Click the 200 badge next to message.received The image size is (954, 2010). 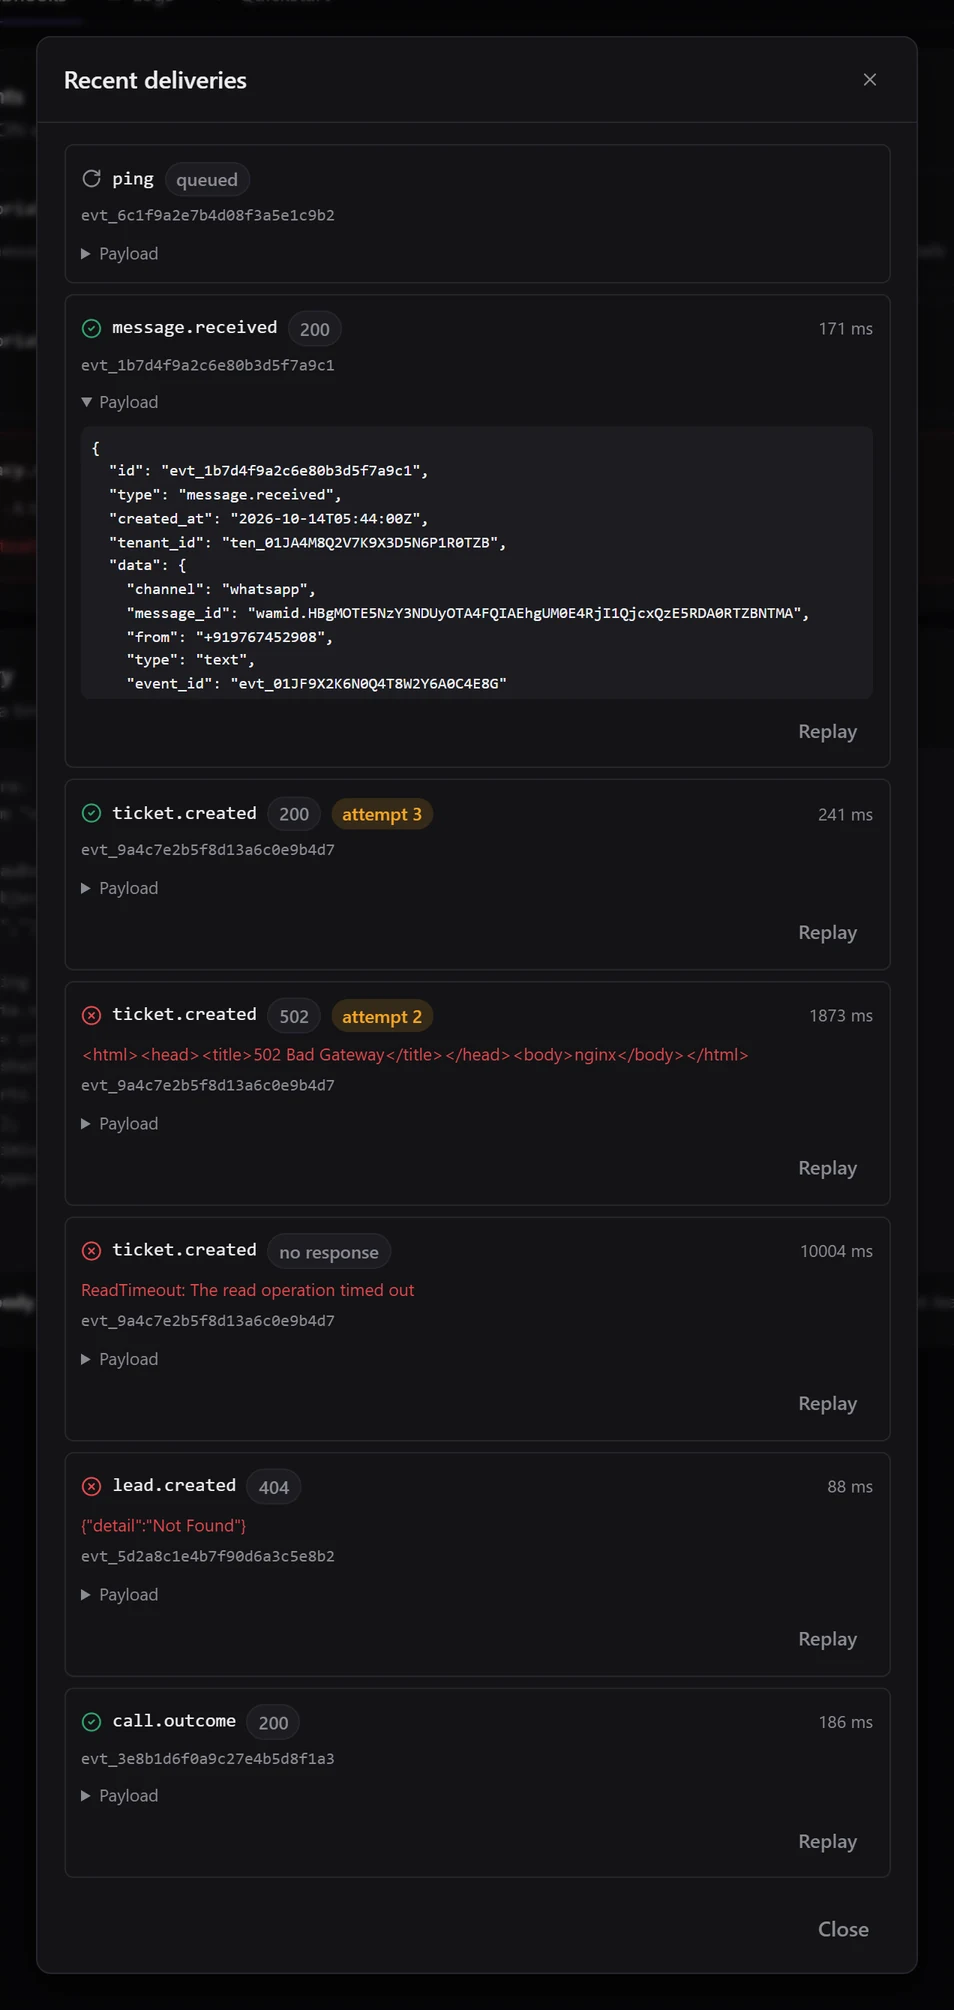[x=315, y=329]
